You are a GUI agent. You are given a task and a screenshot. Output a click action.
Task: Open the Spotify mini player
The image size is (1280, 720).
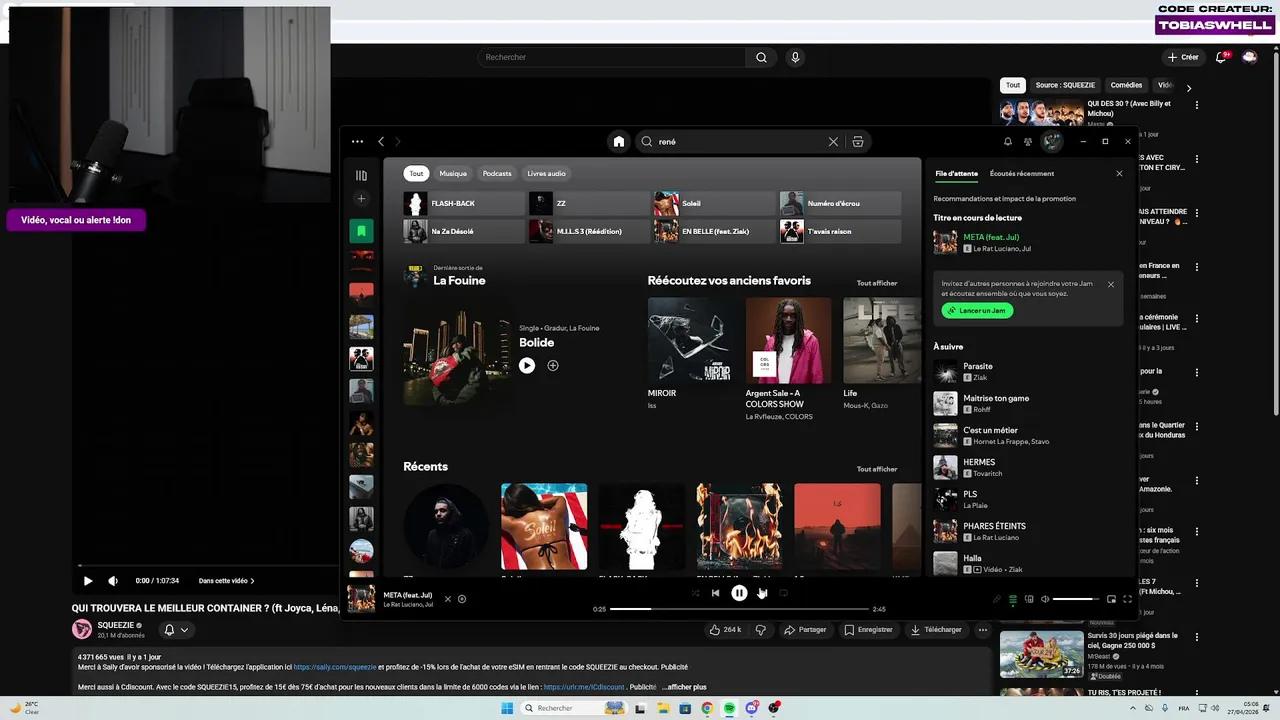[1111, 599]
